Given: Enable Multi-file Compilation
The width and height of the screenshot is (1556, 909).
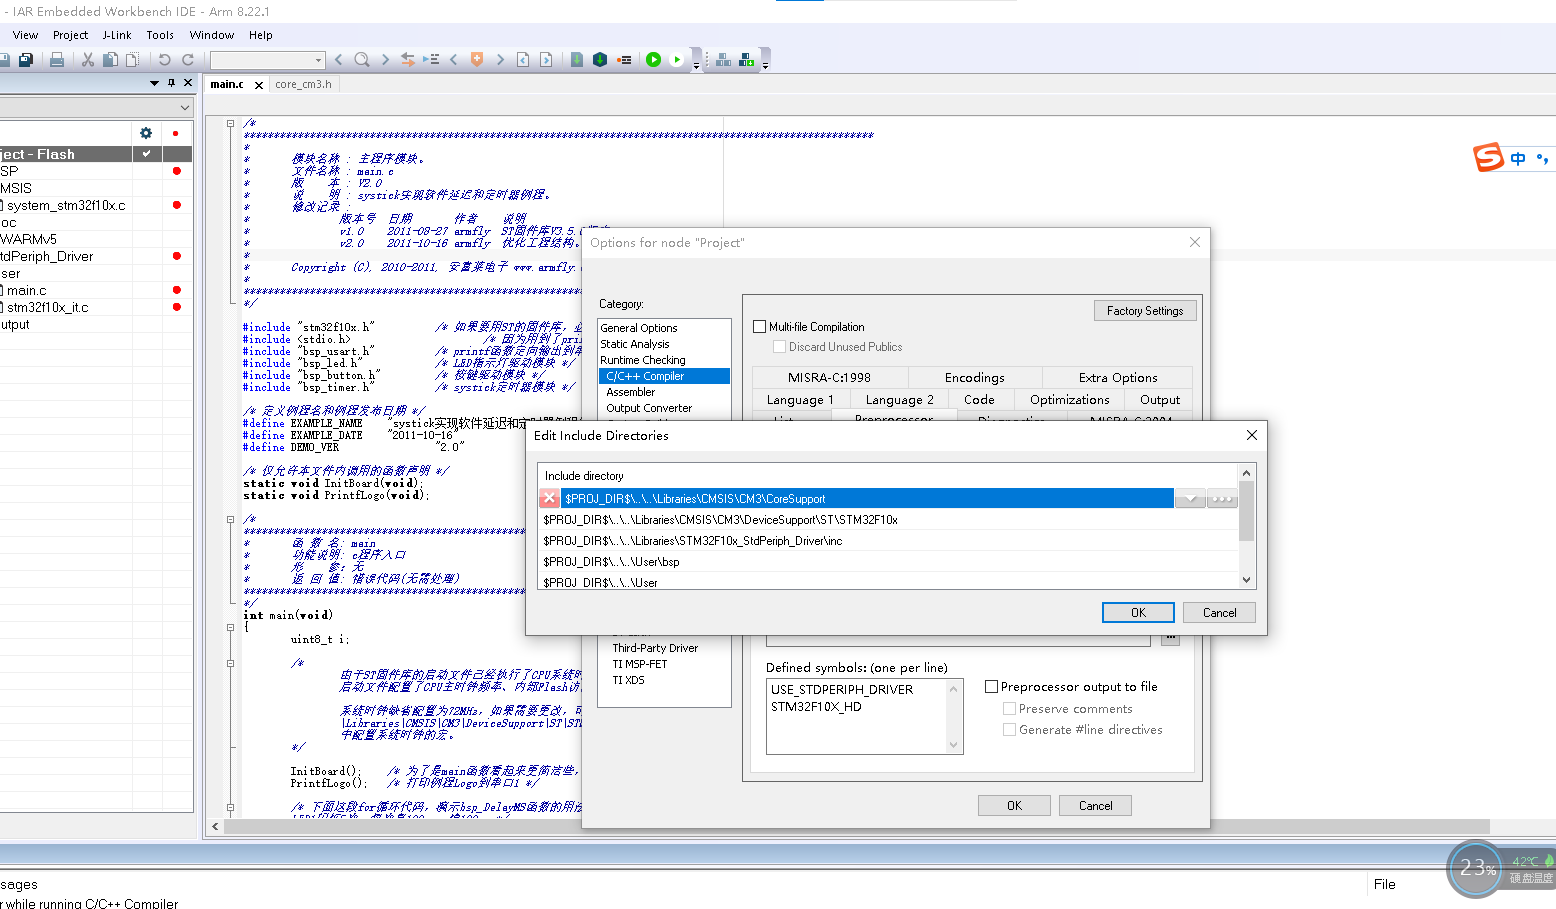Looking at the screenshot, I should 759,326.
